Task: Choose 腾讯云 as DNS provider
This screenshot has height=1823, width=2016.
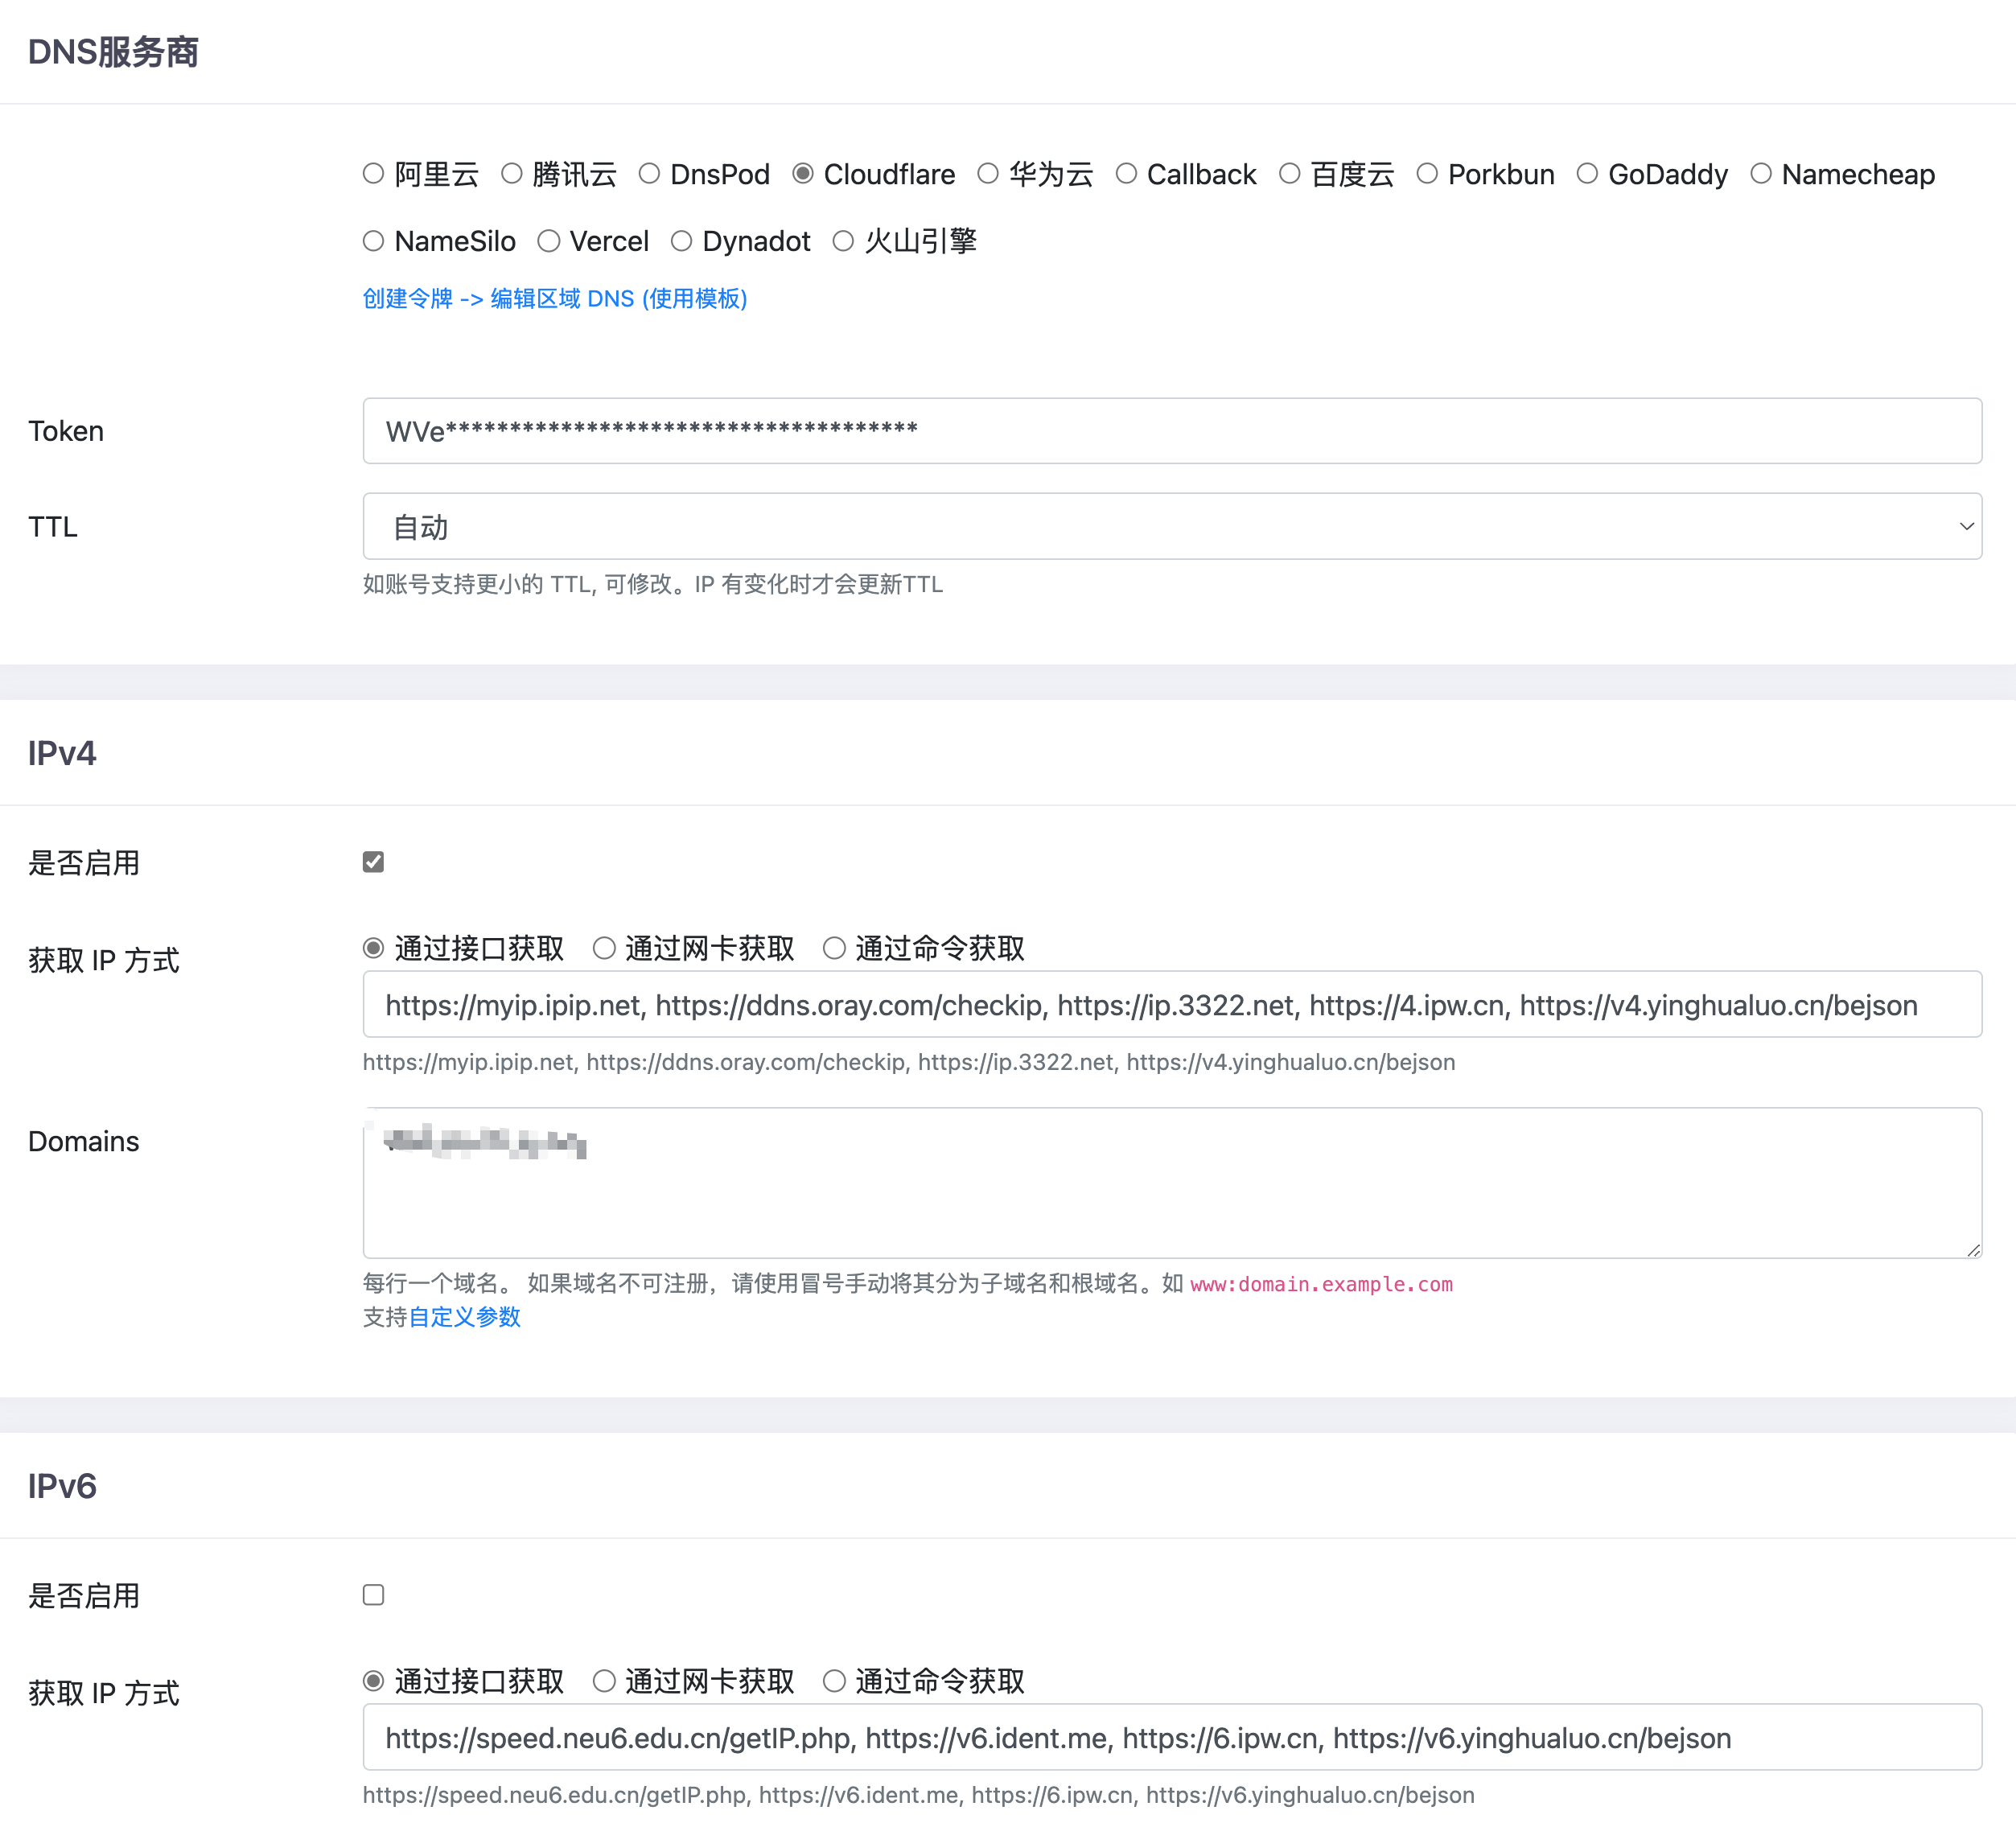Action: (x=511, y=174)
